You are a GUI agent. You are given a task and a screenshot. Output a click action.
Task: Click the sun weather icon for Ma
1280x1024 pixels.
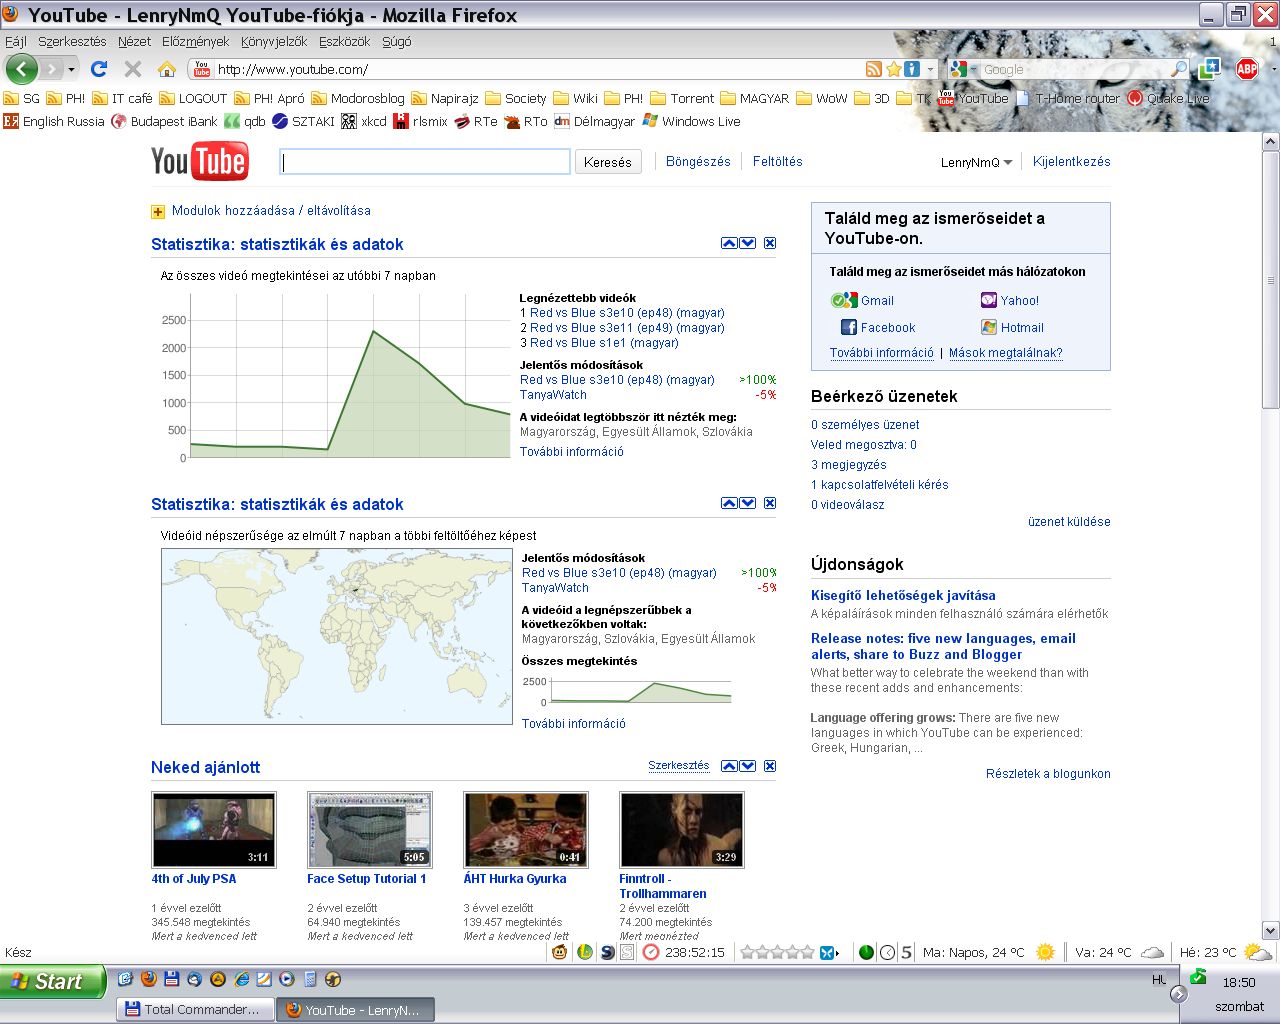(x=1045, y=952)
